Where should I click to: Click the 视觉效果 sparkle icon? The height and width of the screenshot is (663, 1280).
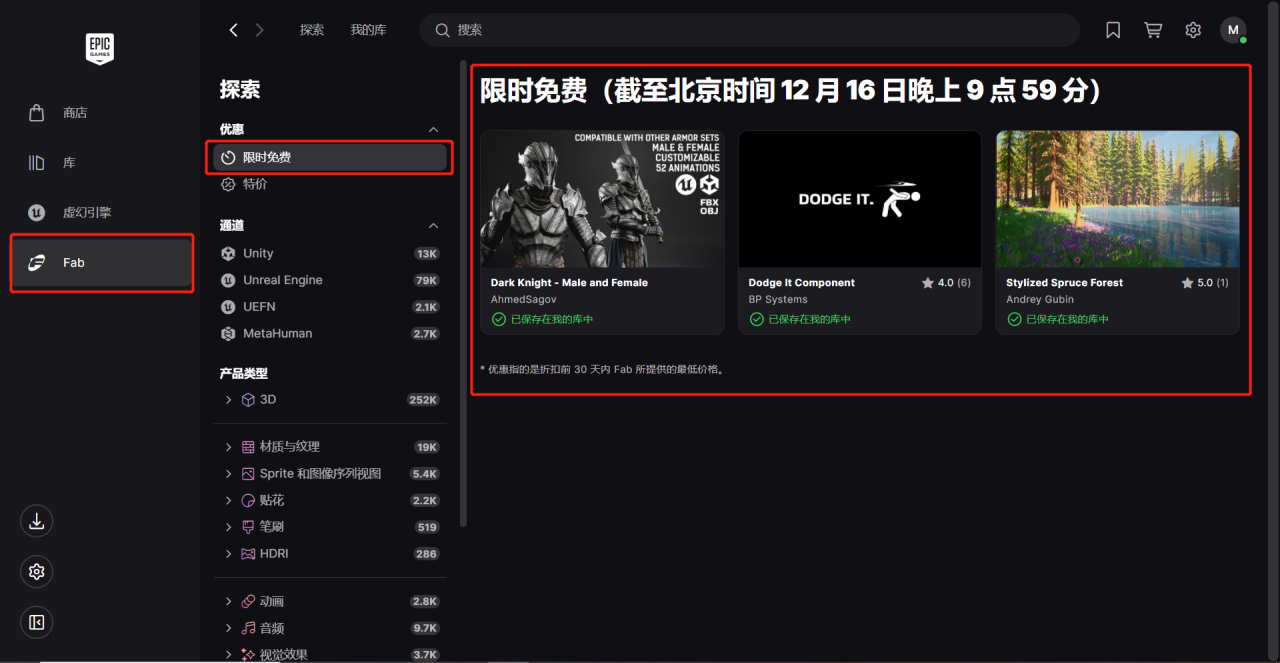pos(248,654)
